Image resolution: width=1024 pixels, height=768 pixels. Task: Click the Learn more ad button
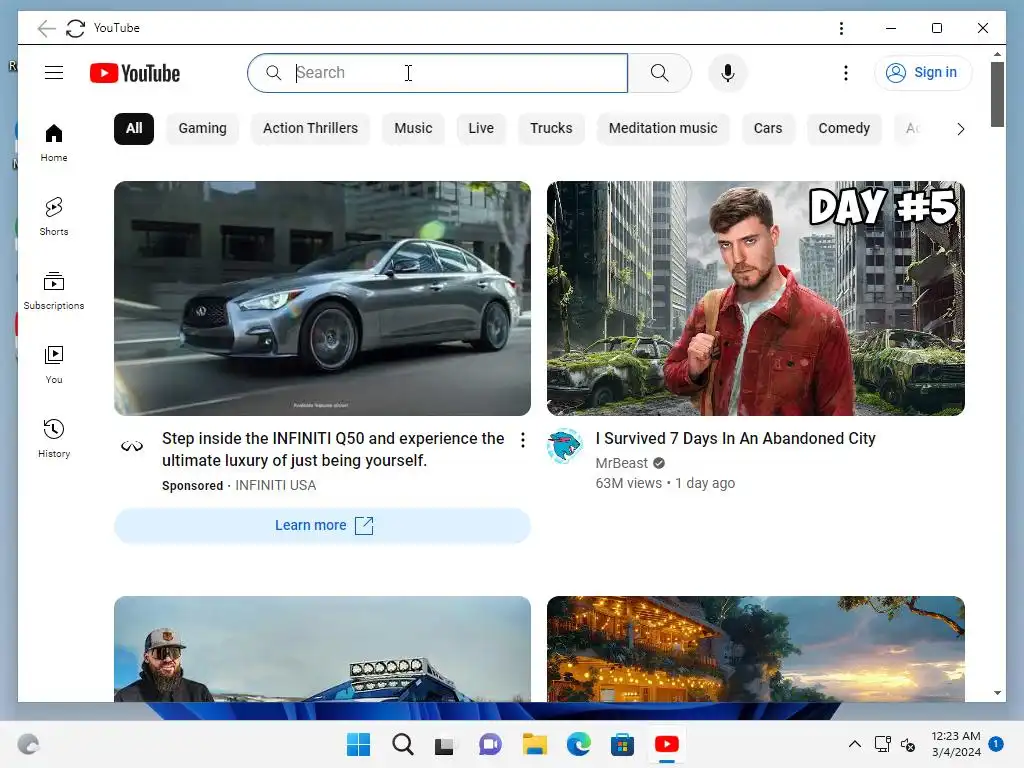[323, 526]
